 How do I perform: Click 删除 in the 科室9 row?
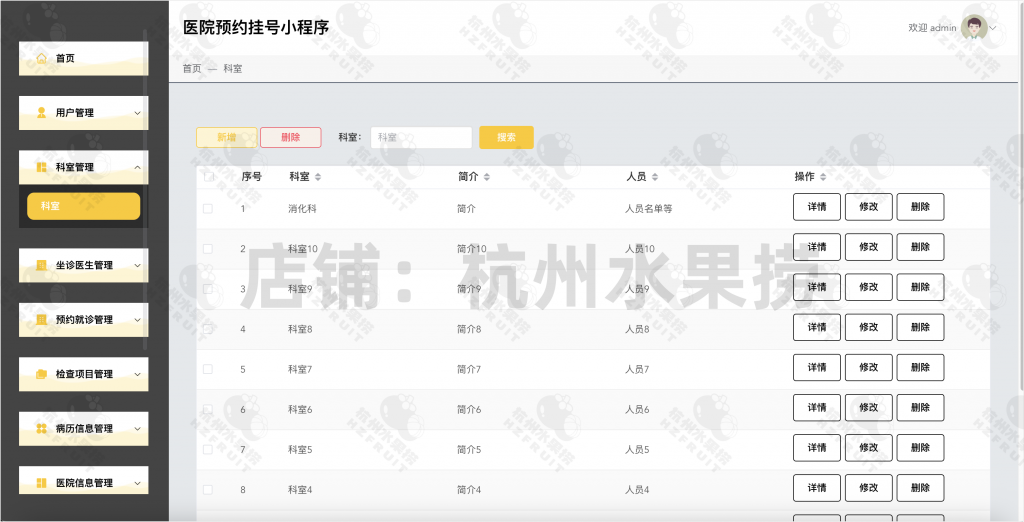tap(920, 287)
